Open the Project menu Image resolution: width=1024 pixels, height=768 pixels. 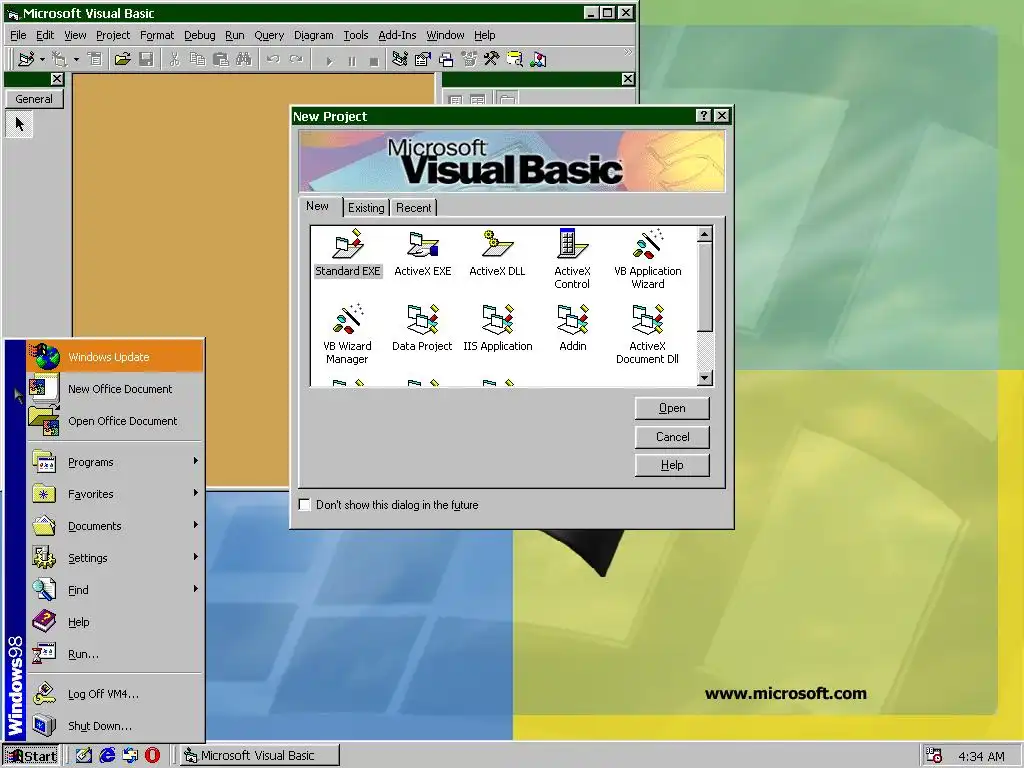[113, 35]
